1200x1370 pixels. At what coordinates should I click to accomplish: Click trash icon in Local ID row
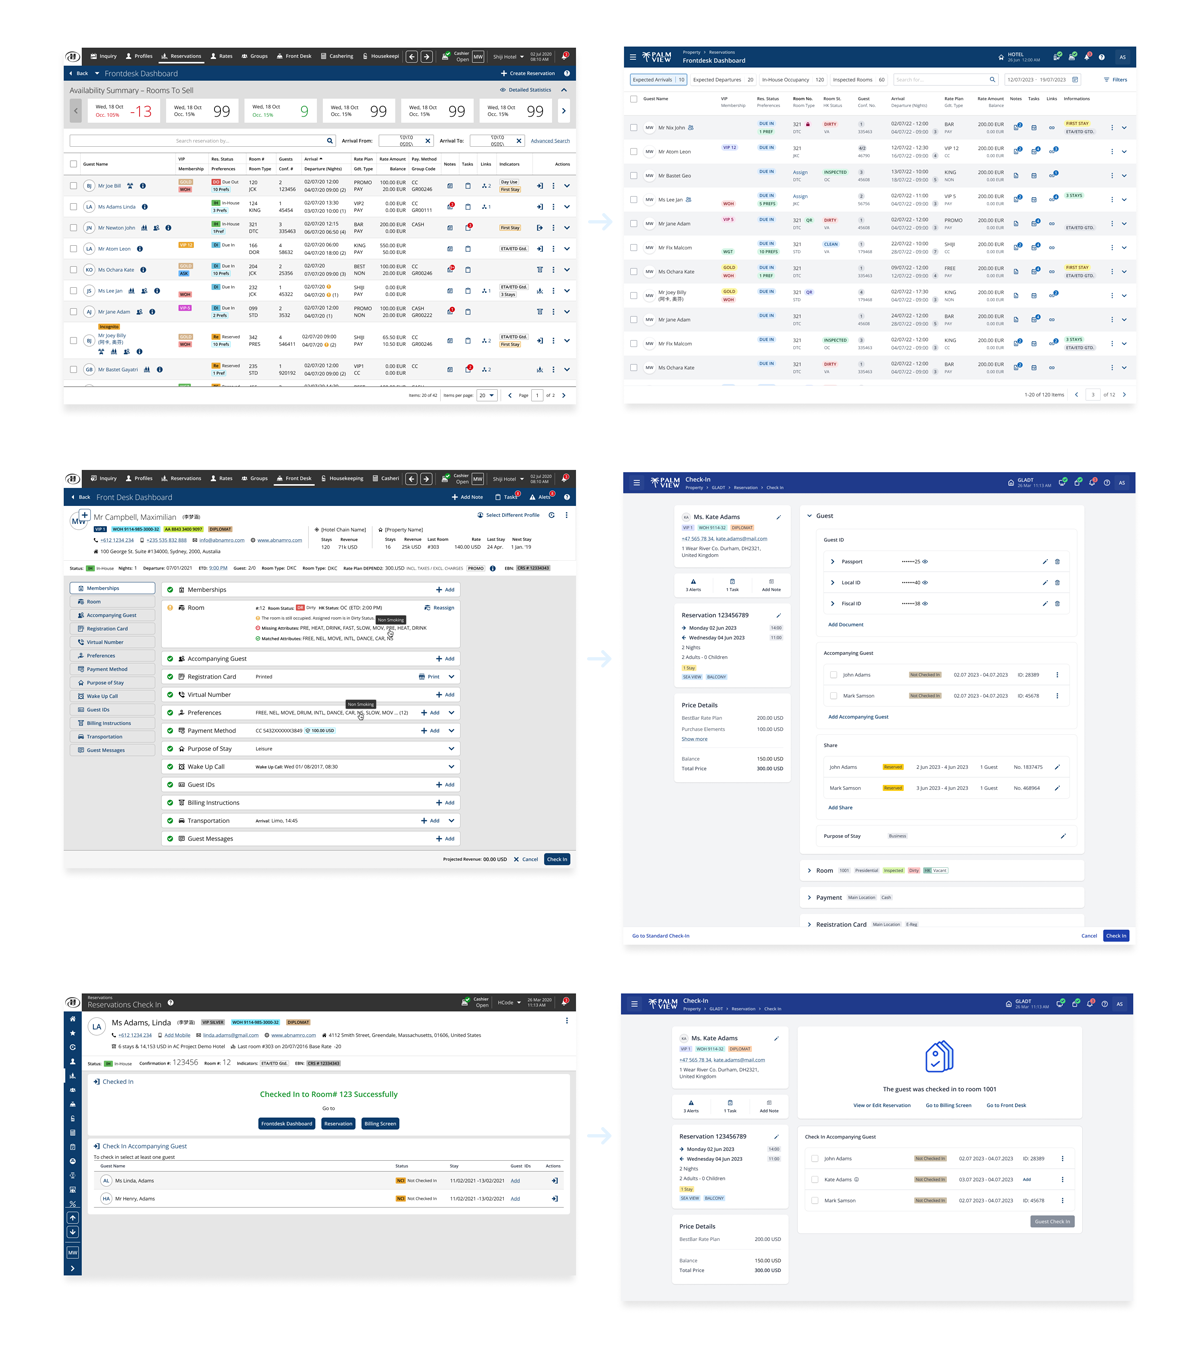coord(1057,582)
